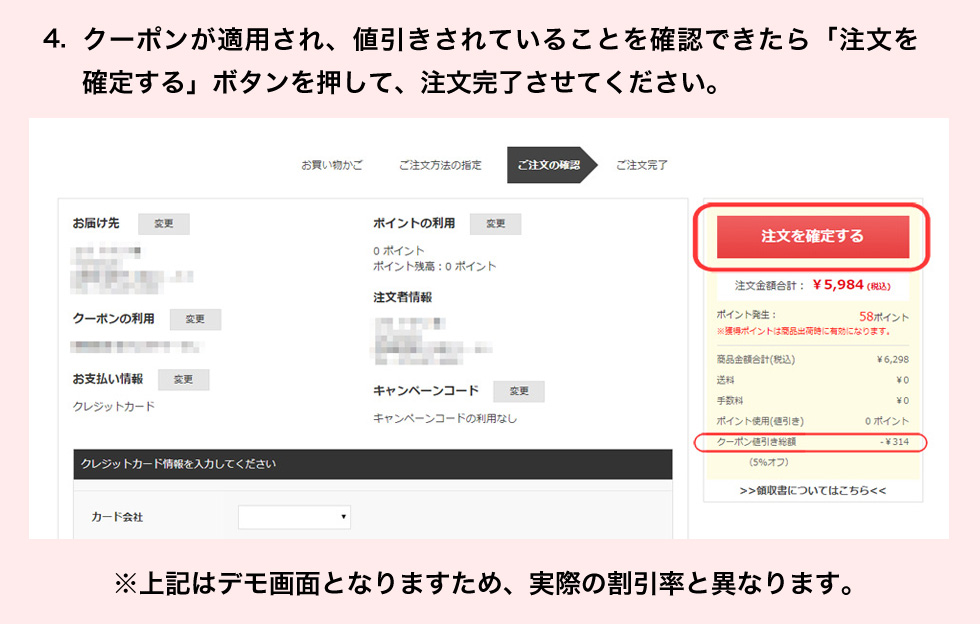Click the 商品金額合計(税込) ¥6,298 row
This screenshot has height=624, width=980.
[x=812, y=360]
